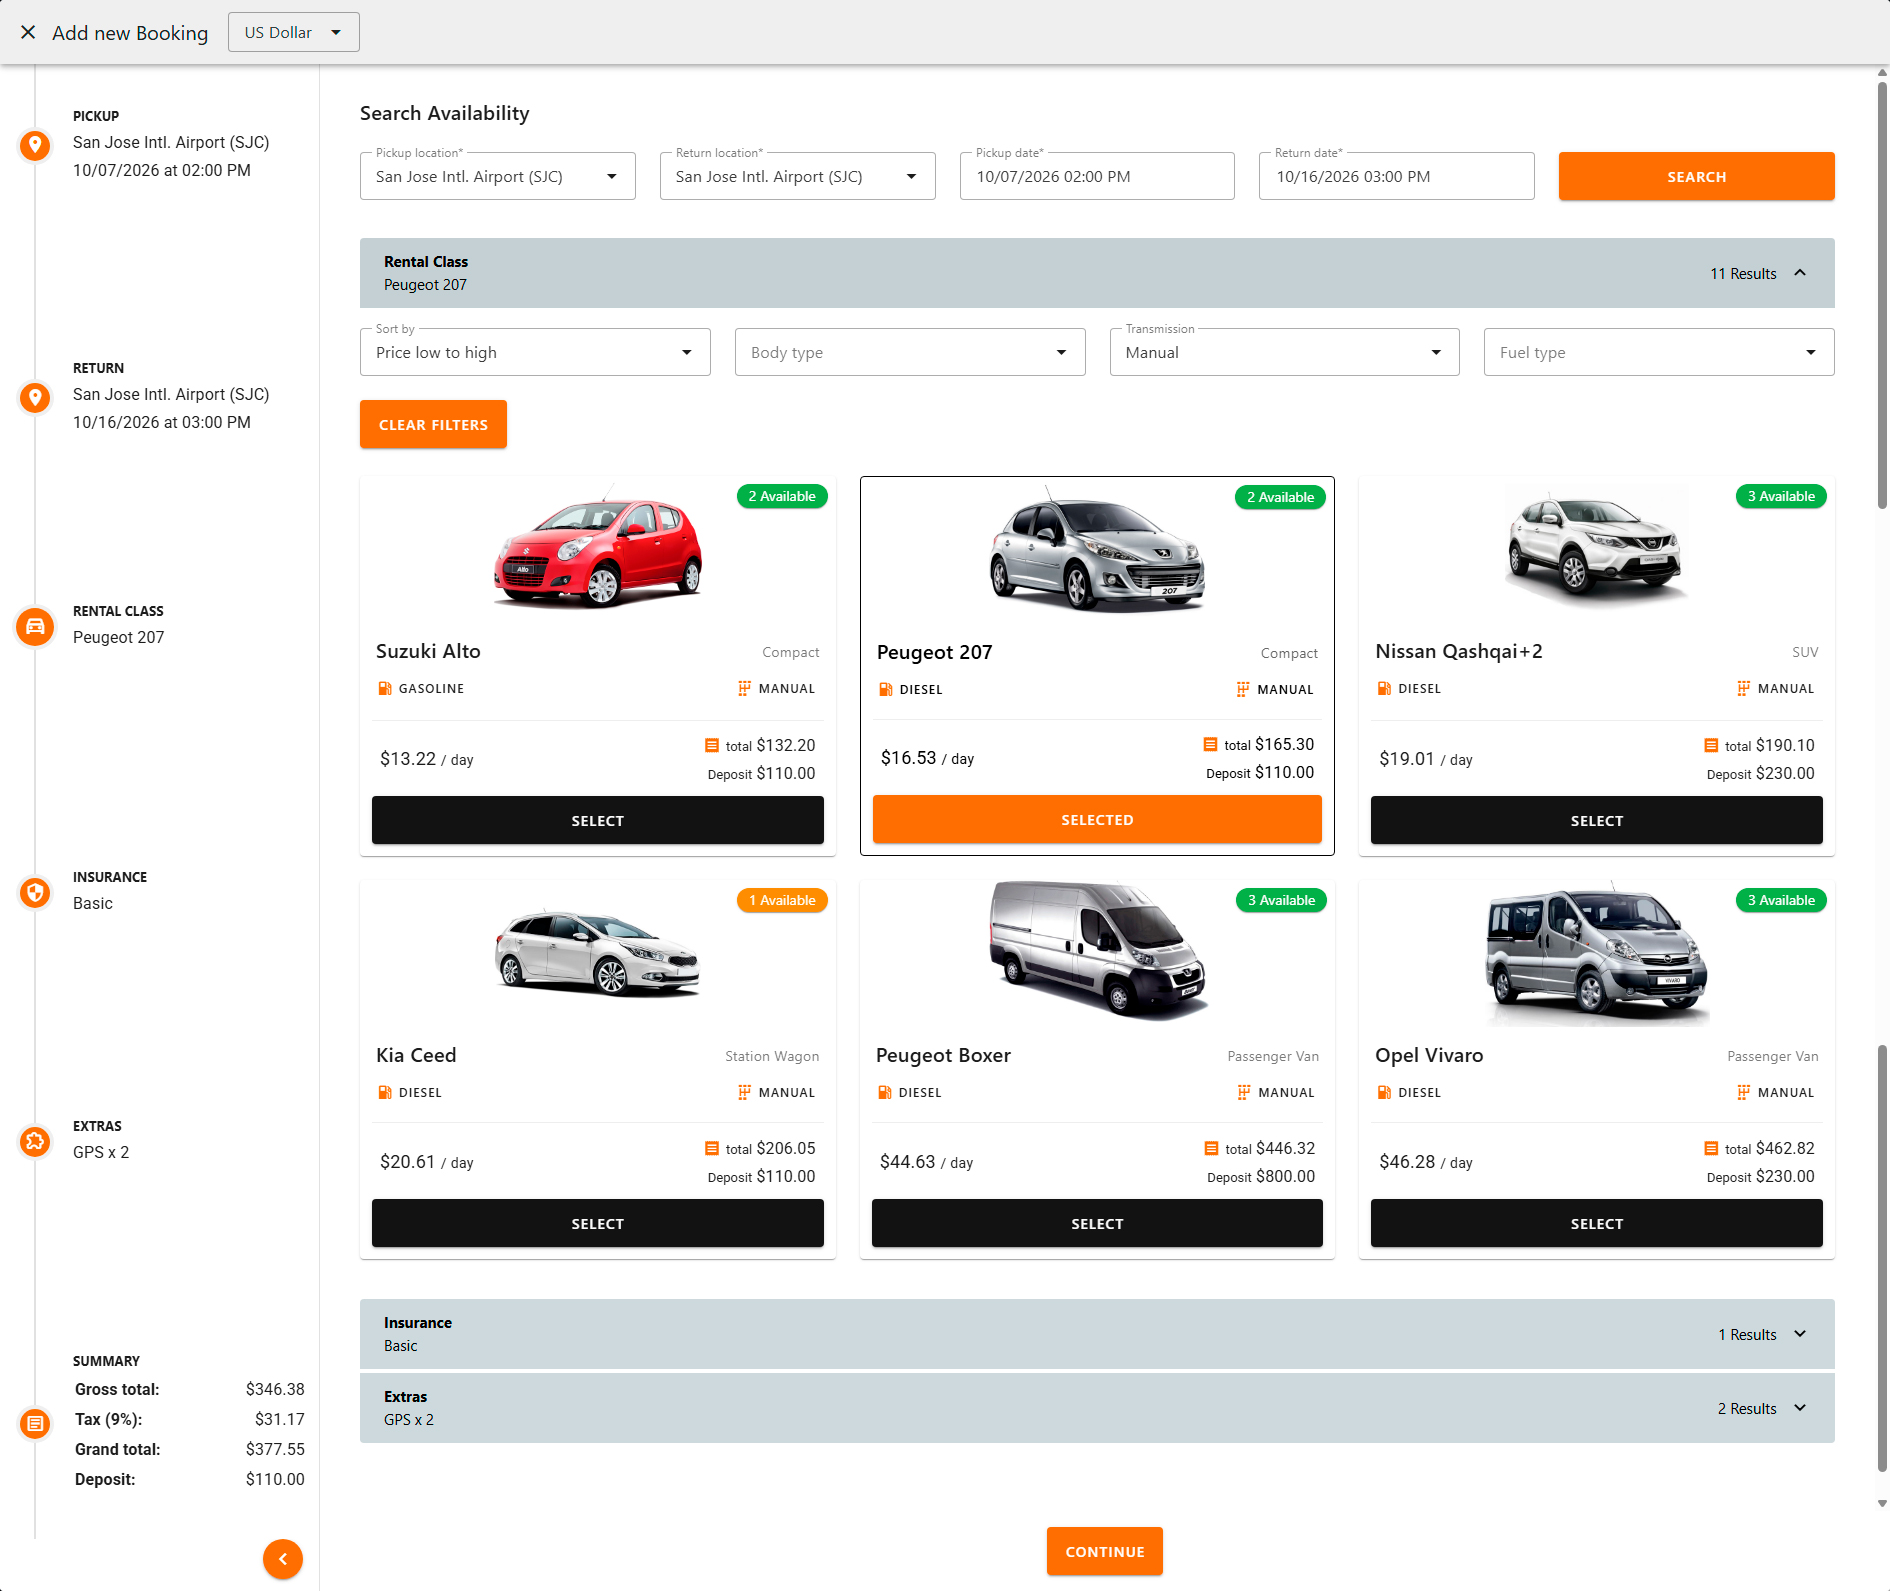Click the Return location pin icon
Image resolution: width=1890 pixels, height=1591 pixels.
(35, 397)
